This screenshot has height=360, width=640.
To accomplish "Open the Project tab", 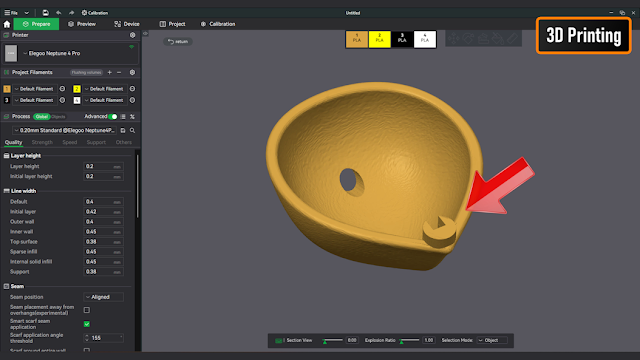I will click(172, 24).
